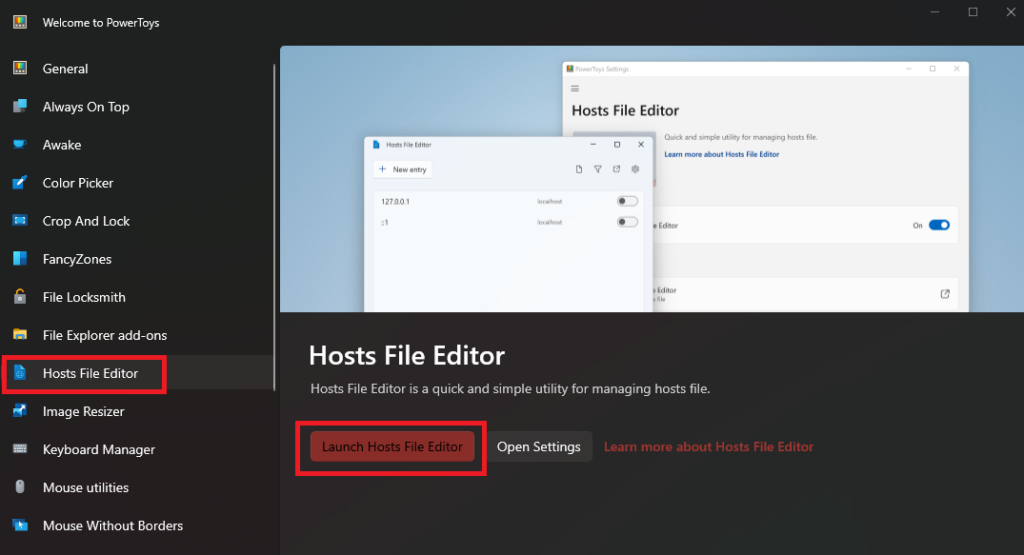This screenshot has width=1024, height=555.
Task: Click the File Locksmith padlock icon
Action: click(x=20, y=296)
